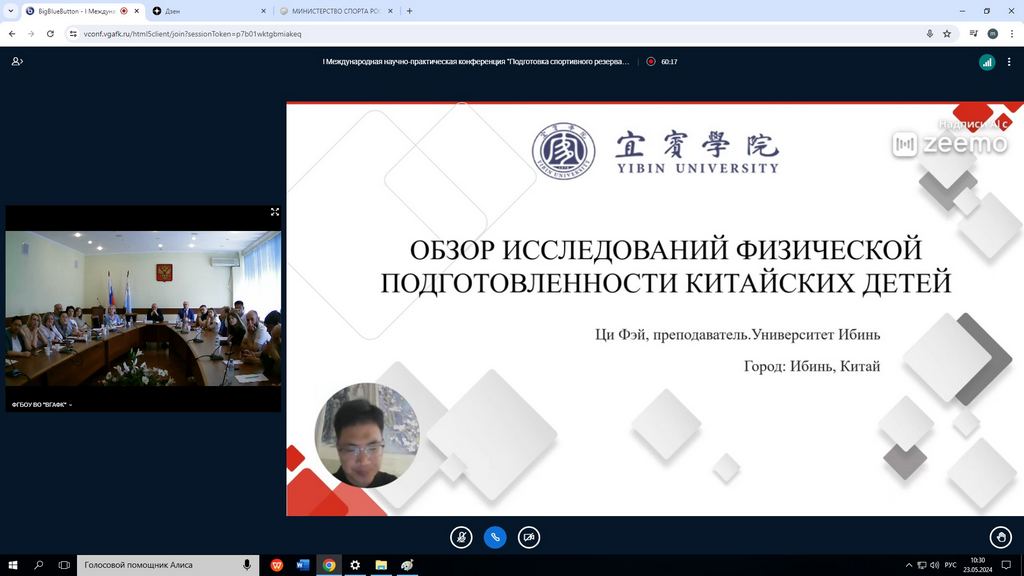Expand the Chrome tab search dropdown
This screenshot has width=1024, height=576.
(x=10, y=11)
